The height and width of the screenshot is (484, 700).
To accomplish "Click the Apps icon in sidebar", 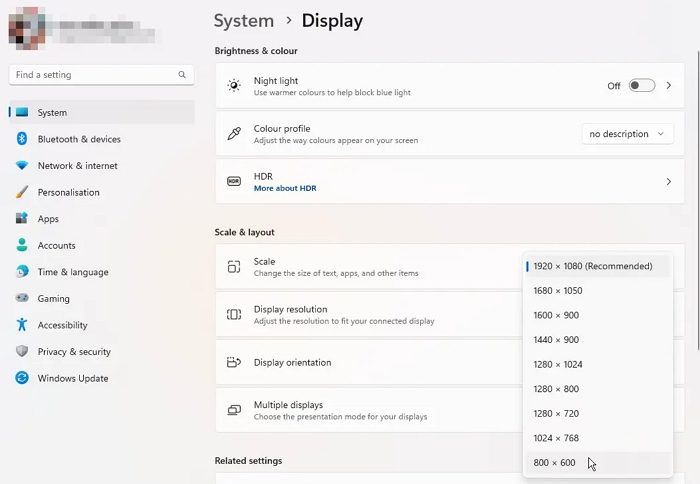I will (22, 218).
